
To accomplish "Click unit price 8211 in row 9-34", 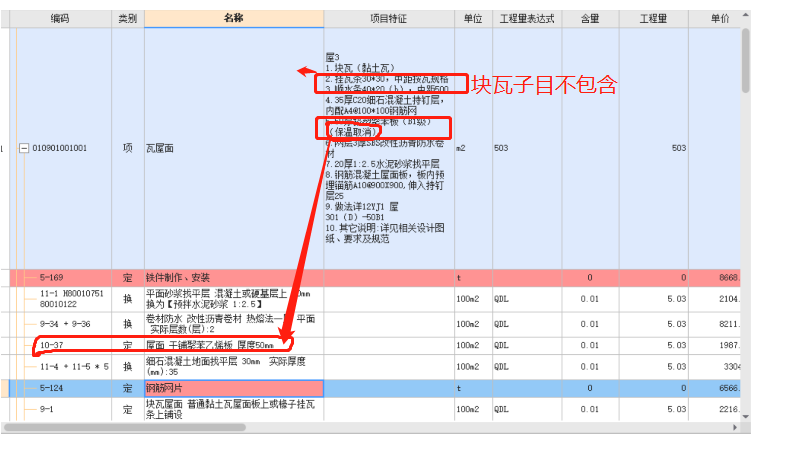I will tap(714, 324).
